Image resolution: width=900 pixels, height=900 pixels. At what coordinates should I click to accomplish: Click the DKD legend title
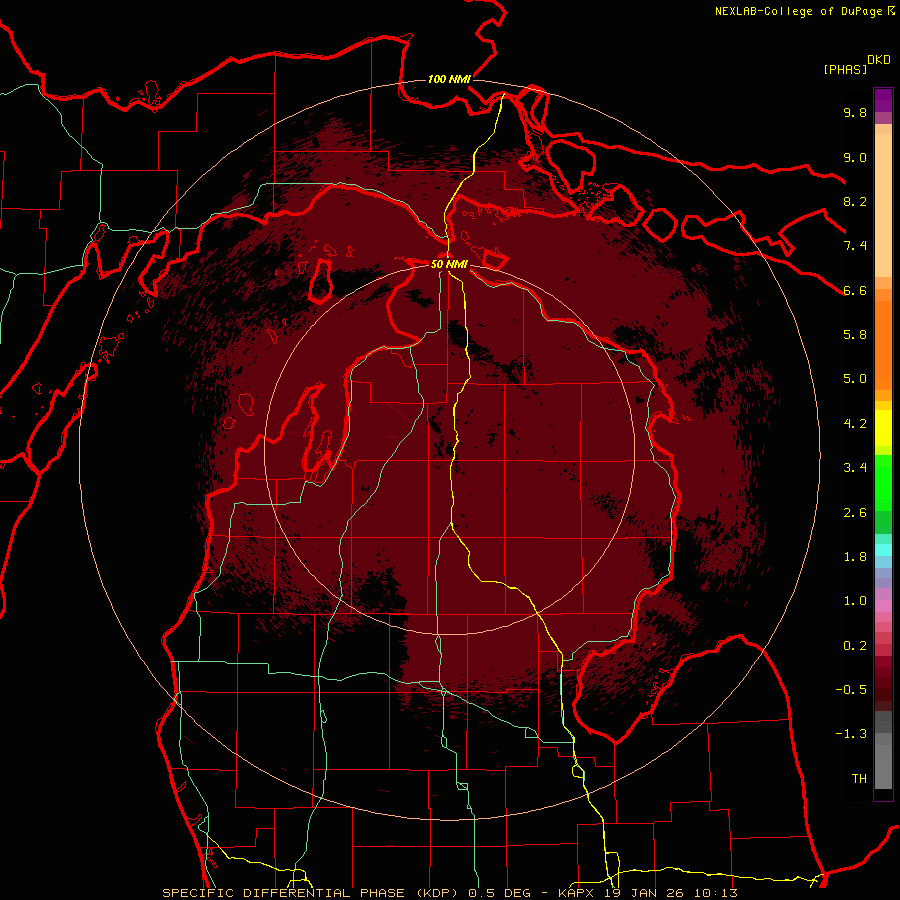click(878, 60)
